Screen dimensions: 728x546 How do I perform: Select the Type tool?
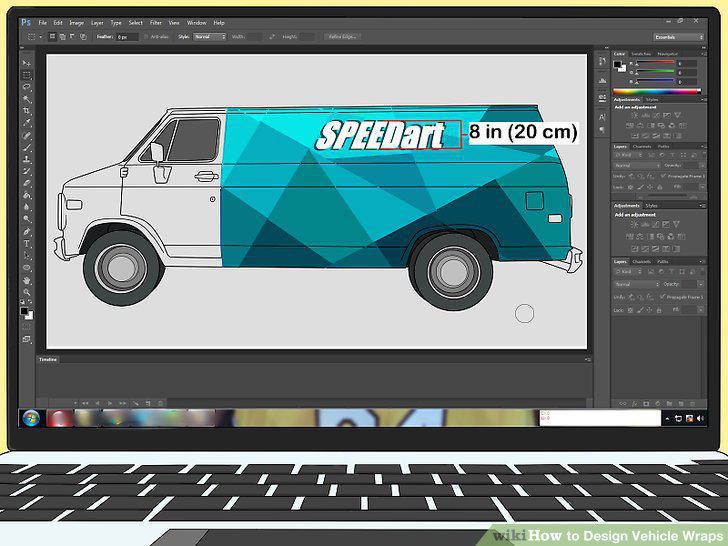(26, 244)
